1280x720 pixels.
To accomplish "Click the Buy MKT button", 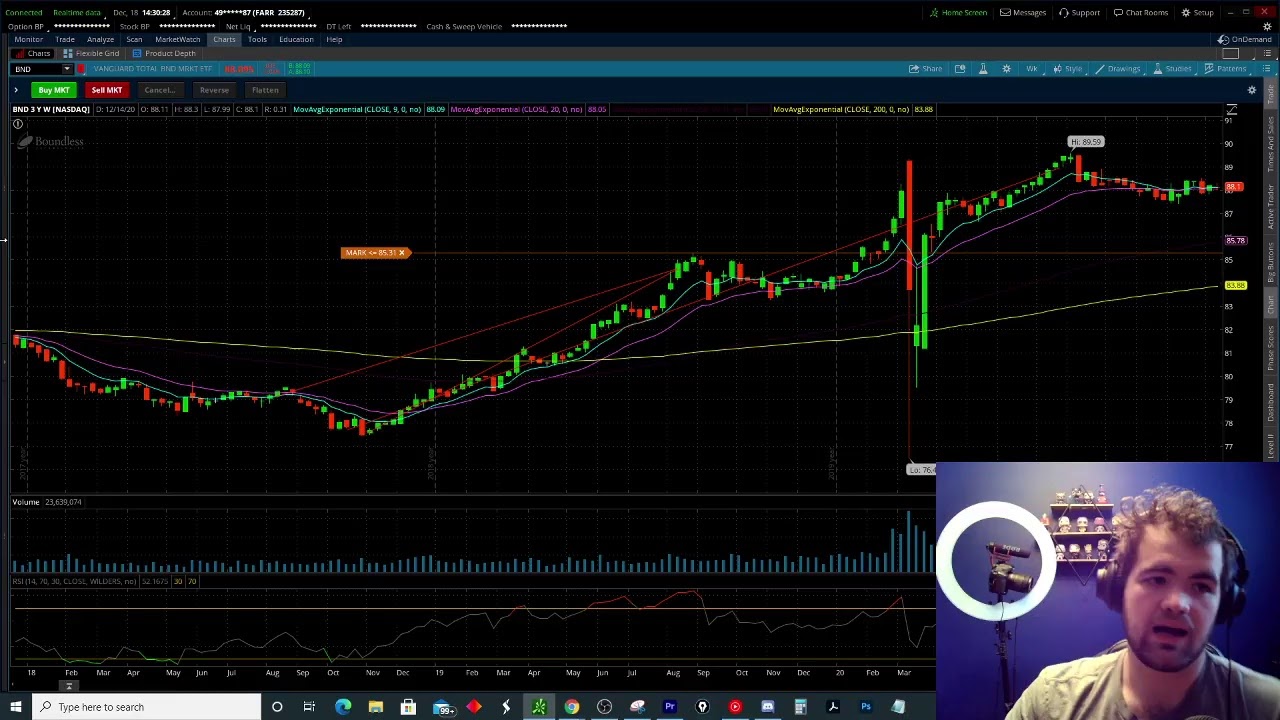I will tap(54, 90).
